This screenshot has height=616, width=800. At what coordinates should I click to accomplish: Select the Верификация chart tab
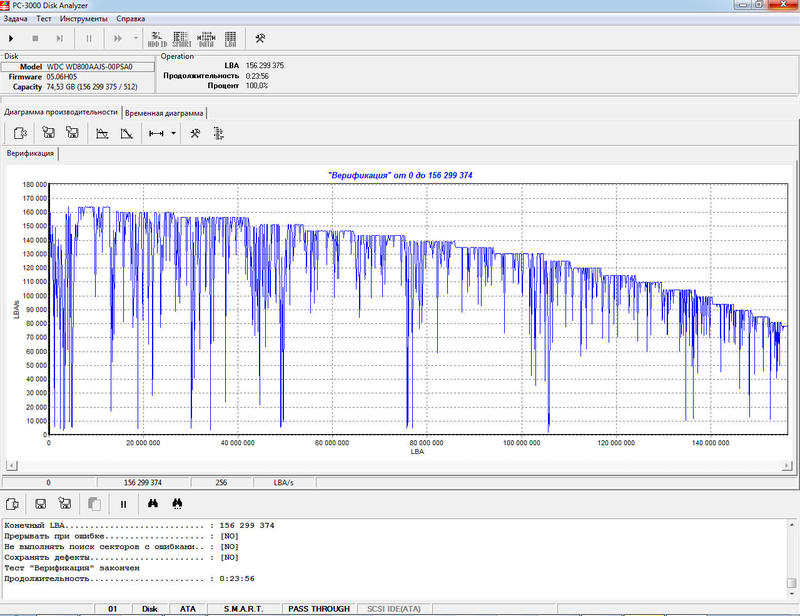point(30,153)
